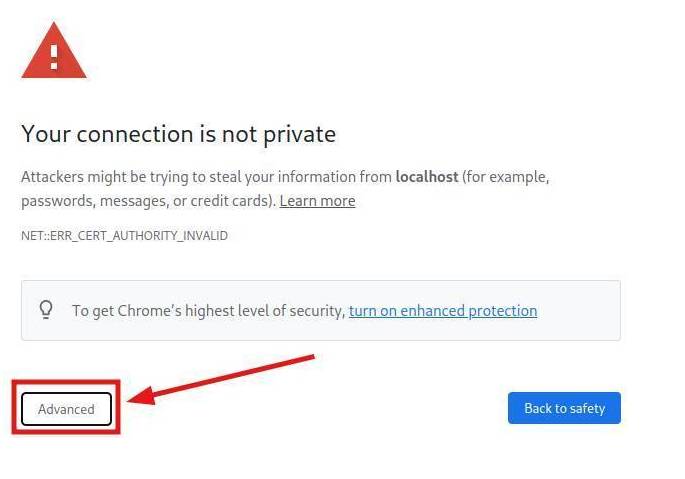Viewport: 685px width, 479px height.
Task: Click the (for example, text fragment
Action: click(x=505, y=177)
